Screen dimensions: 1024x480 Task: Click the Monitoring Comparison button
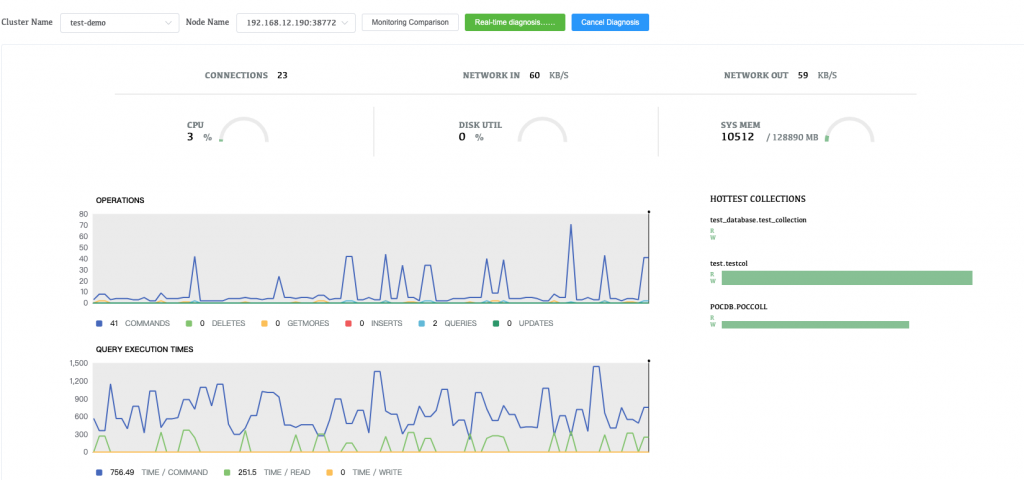410,22
